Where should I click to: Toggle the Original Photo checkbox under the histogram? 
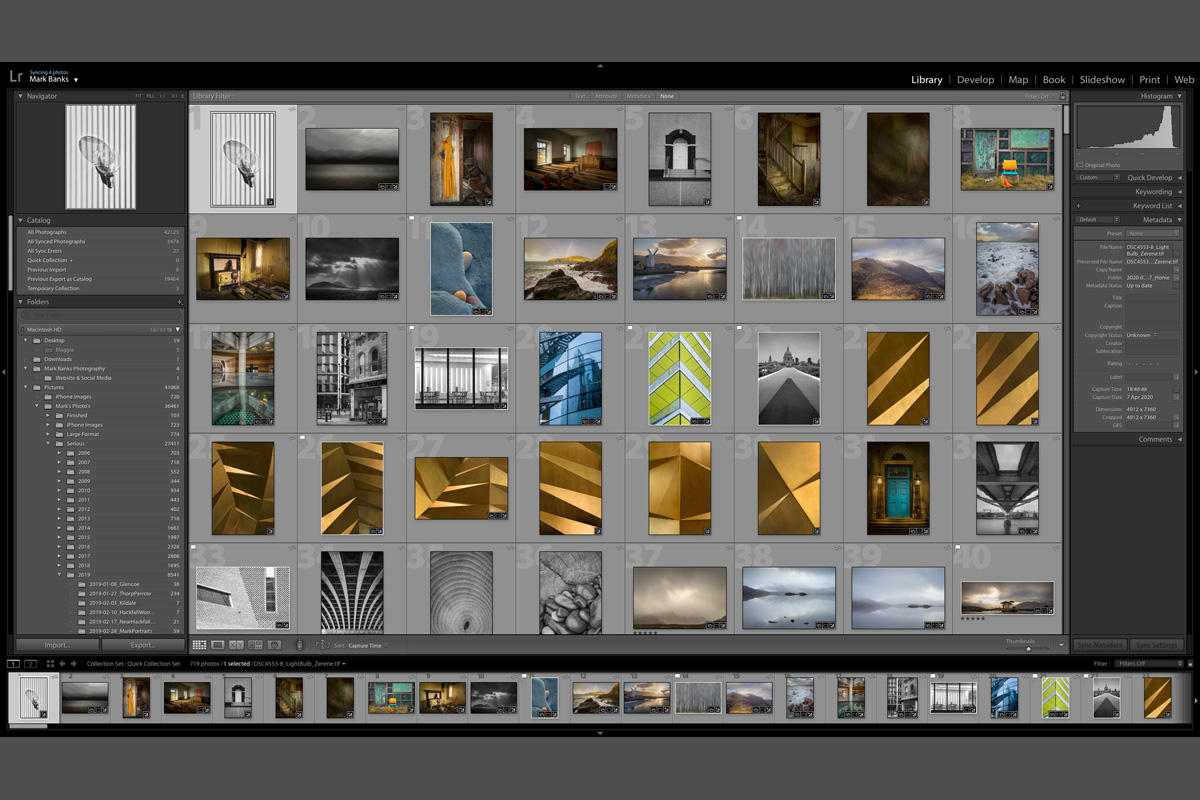(1080, 165)
